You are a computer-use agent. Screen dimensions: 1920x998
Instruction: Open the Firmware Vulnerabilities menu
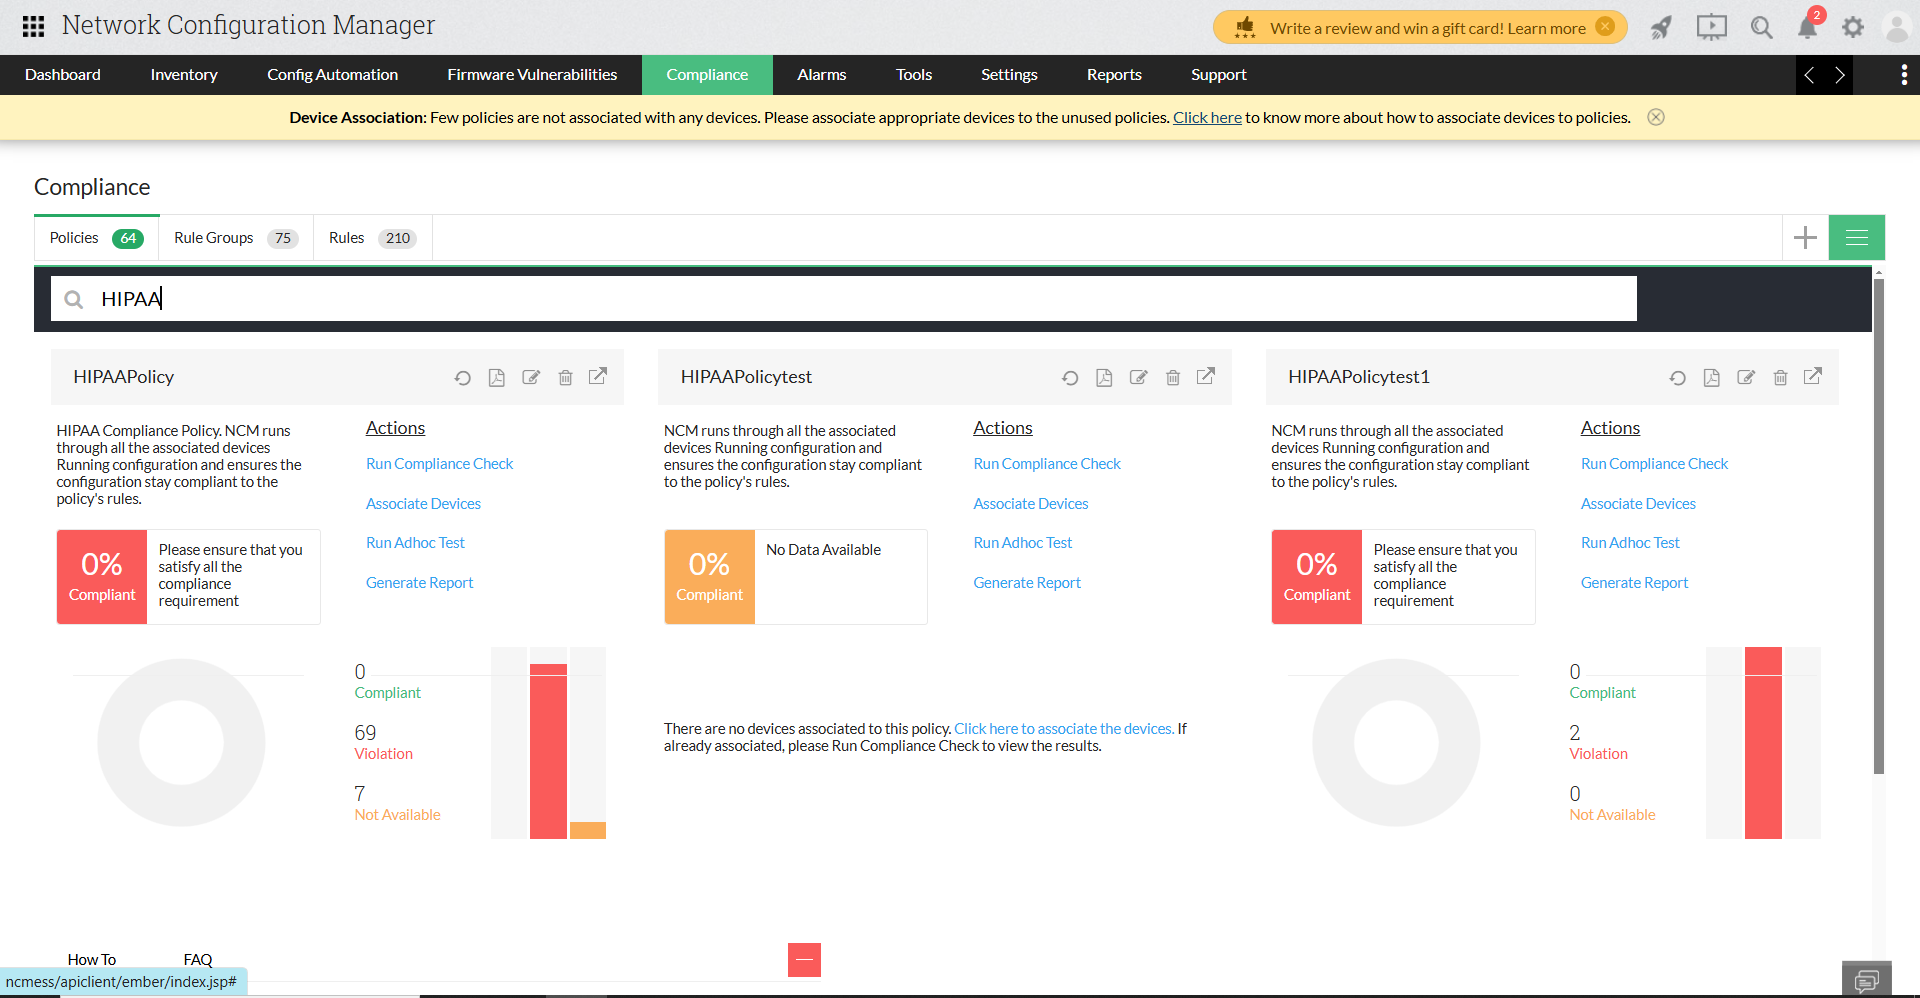(x=531, y=74)
